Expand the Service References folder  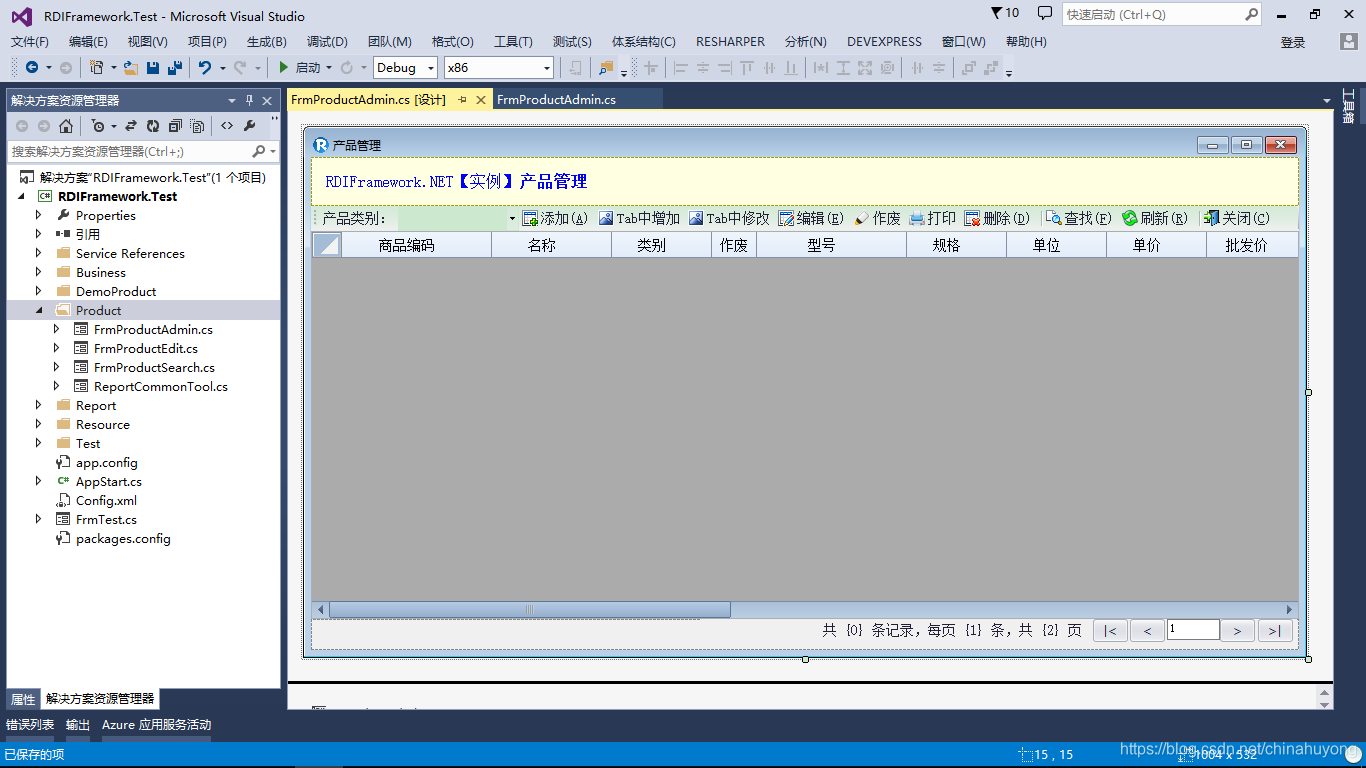[x=39, y=253]
